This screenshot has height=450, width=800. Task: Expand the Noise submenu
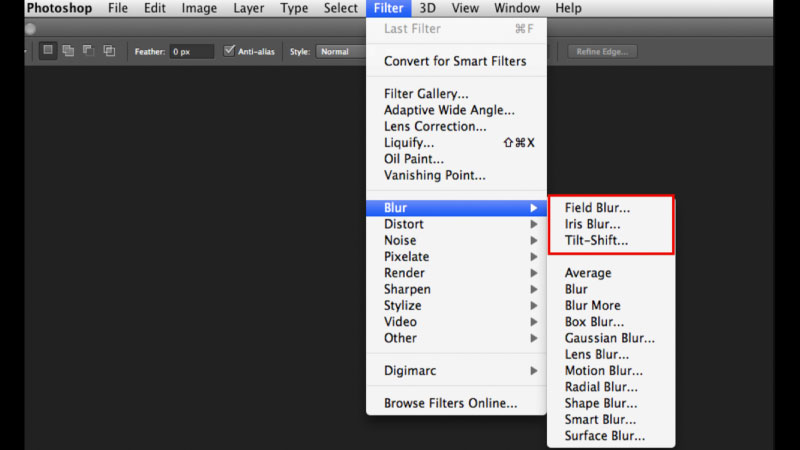[456, 240]
